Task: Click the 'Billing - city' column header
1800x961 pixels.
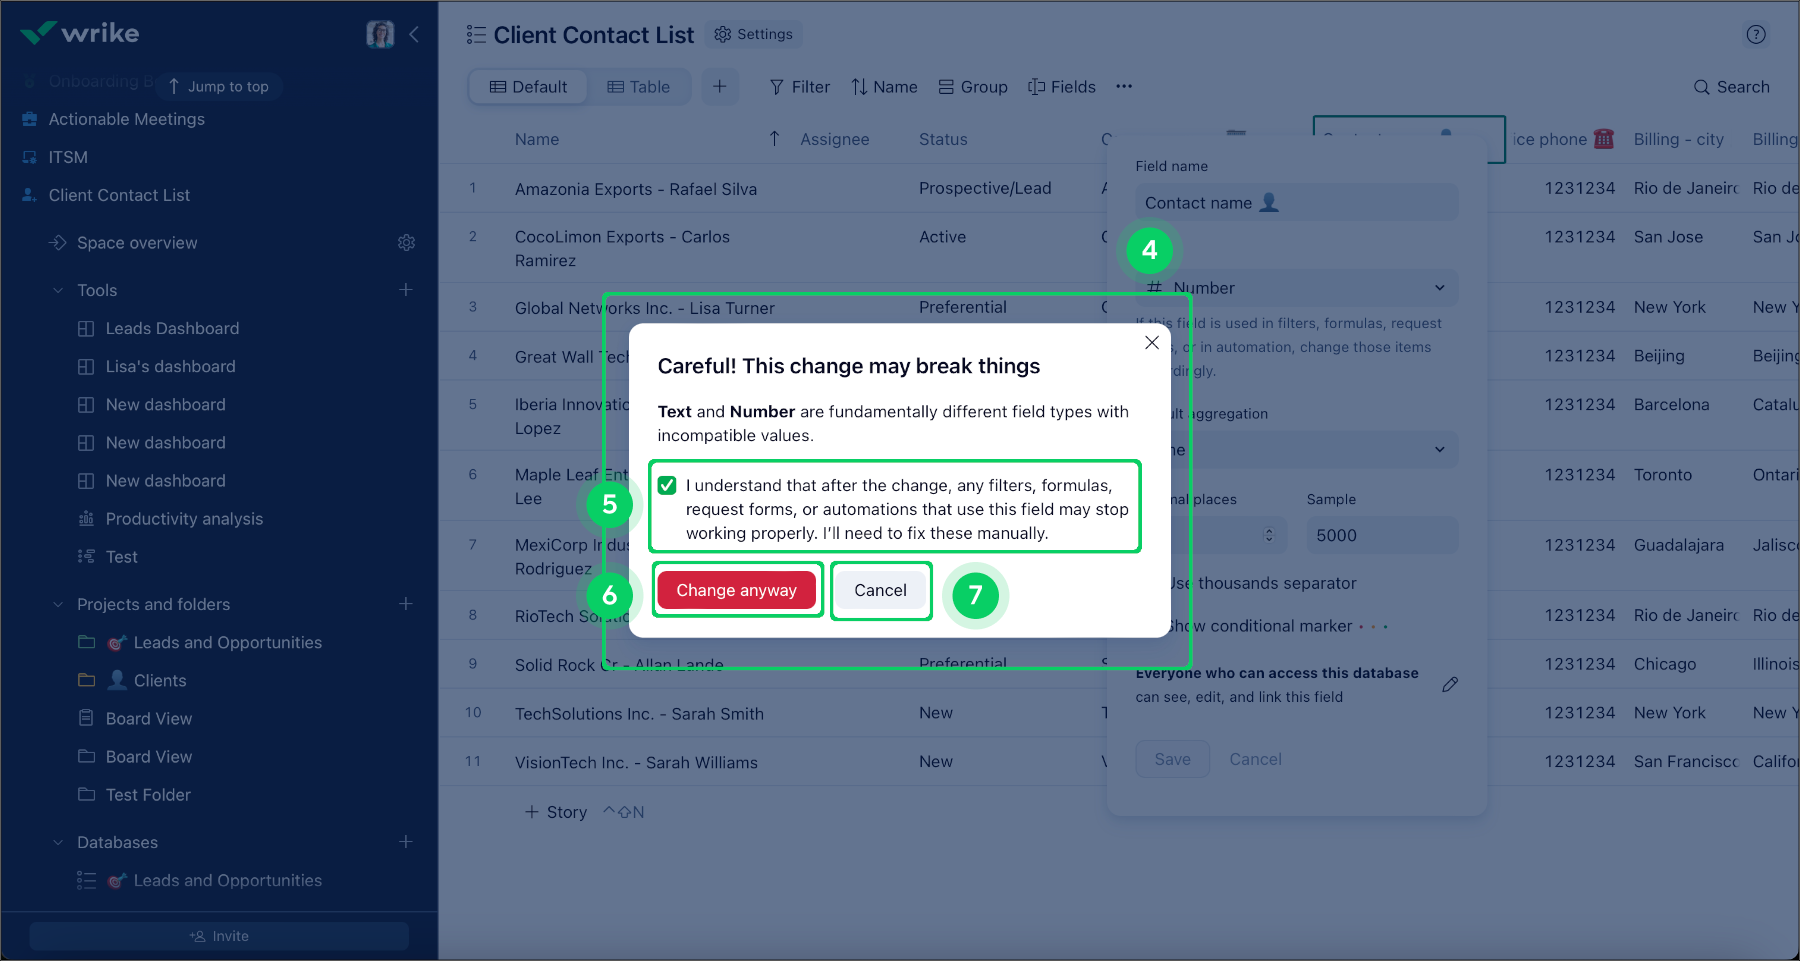Action: click(x=1679, y=140)
